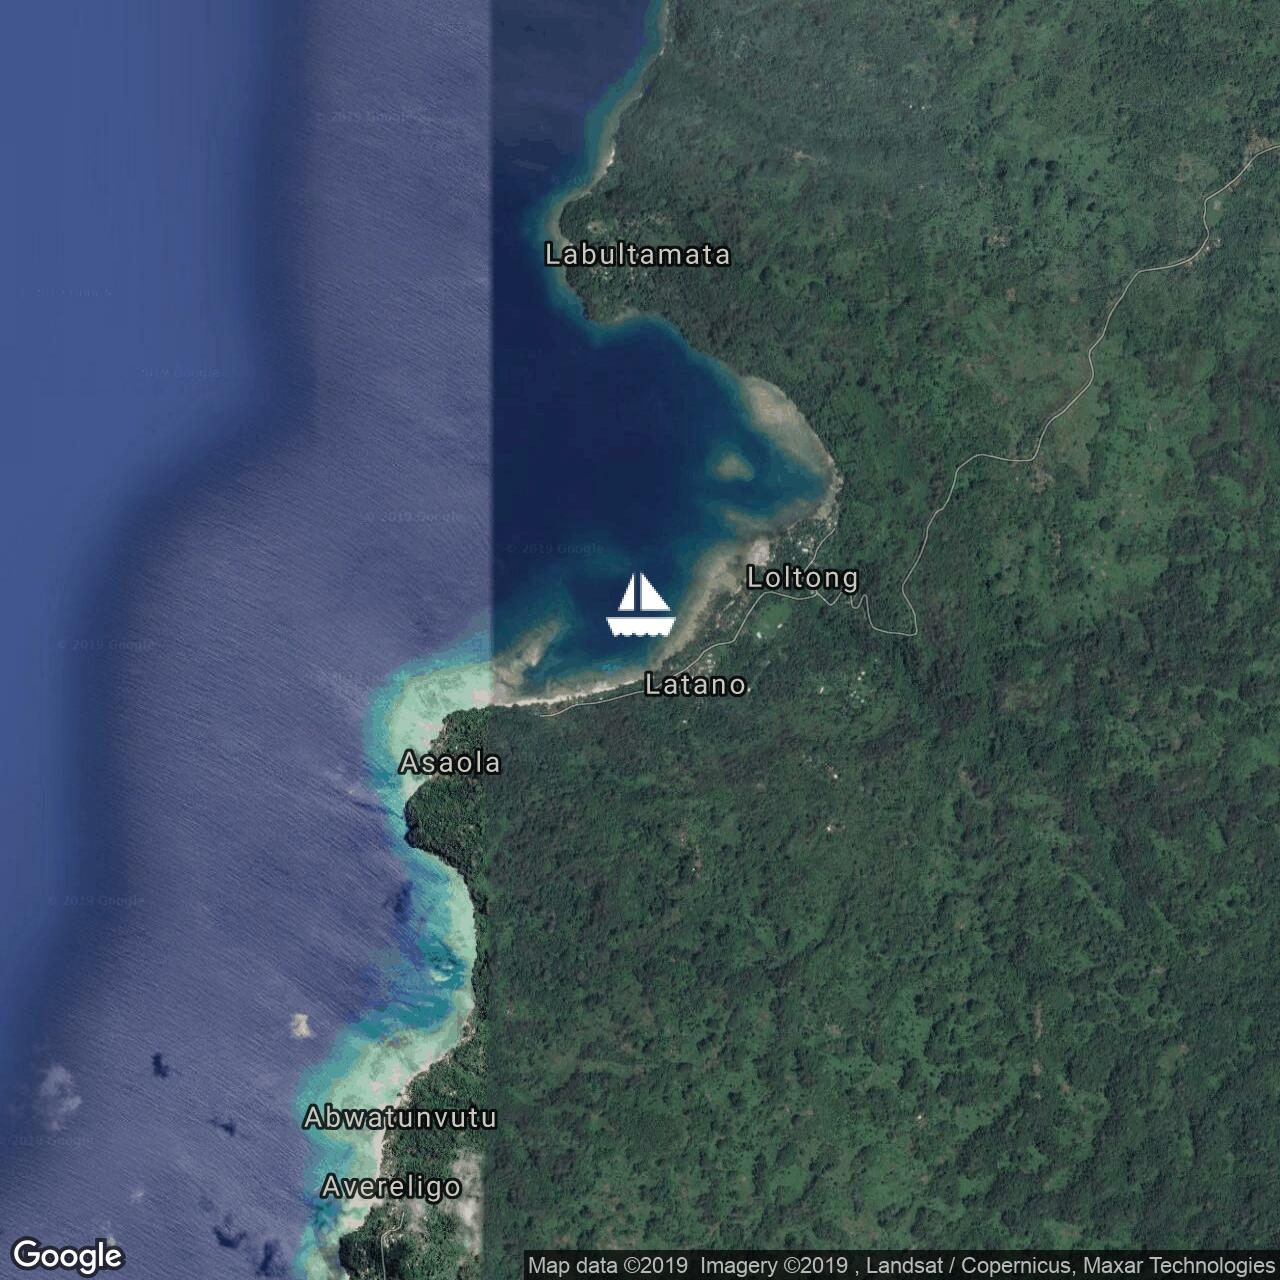
Task: Click the Latano place label
Action: tap(695, 685)
